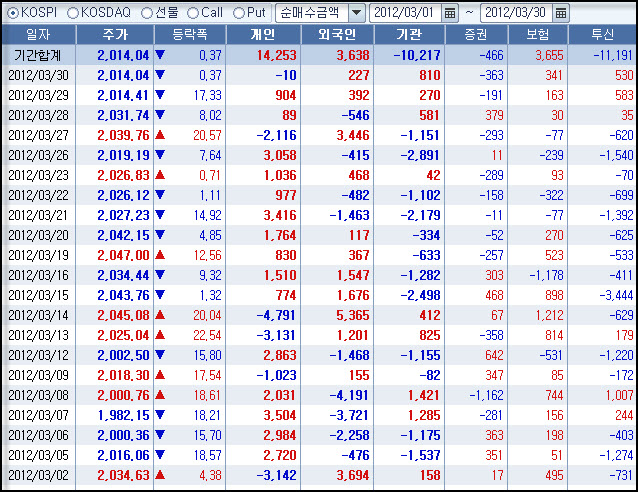Select date cell 2012/03/20

38,235
